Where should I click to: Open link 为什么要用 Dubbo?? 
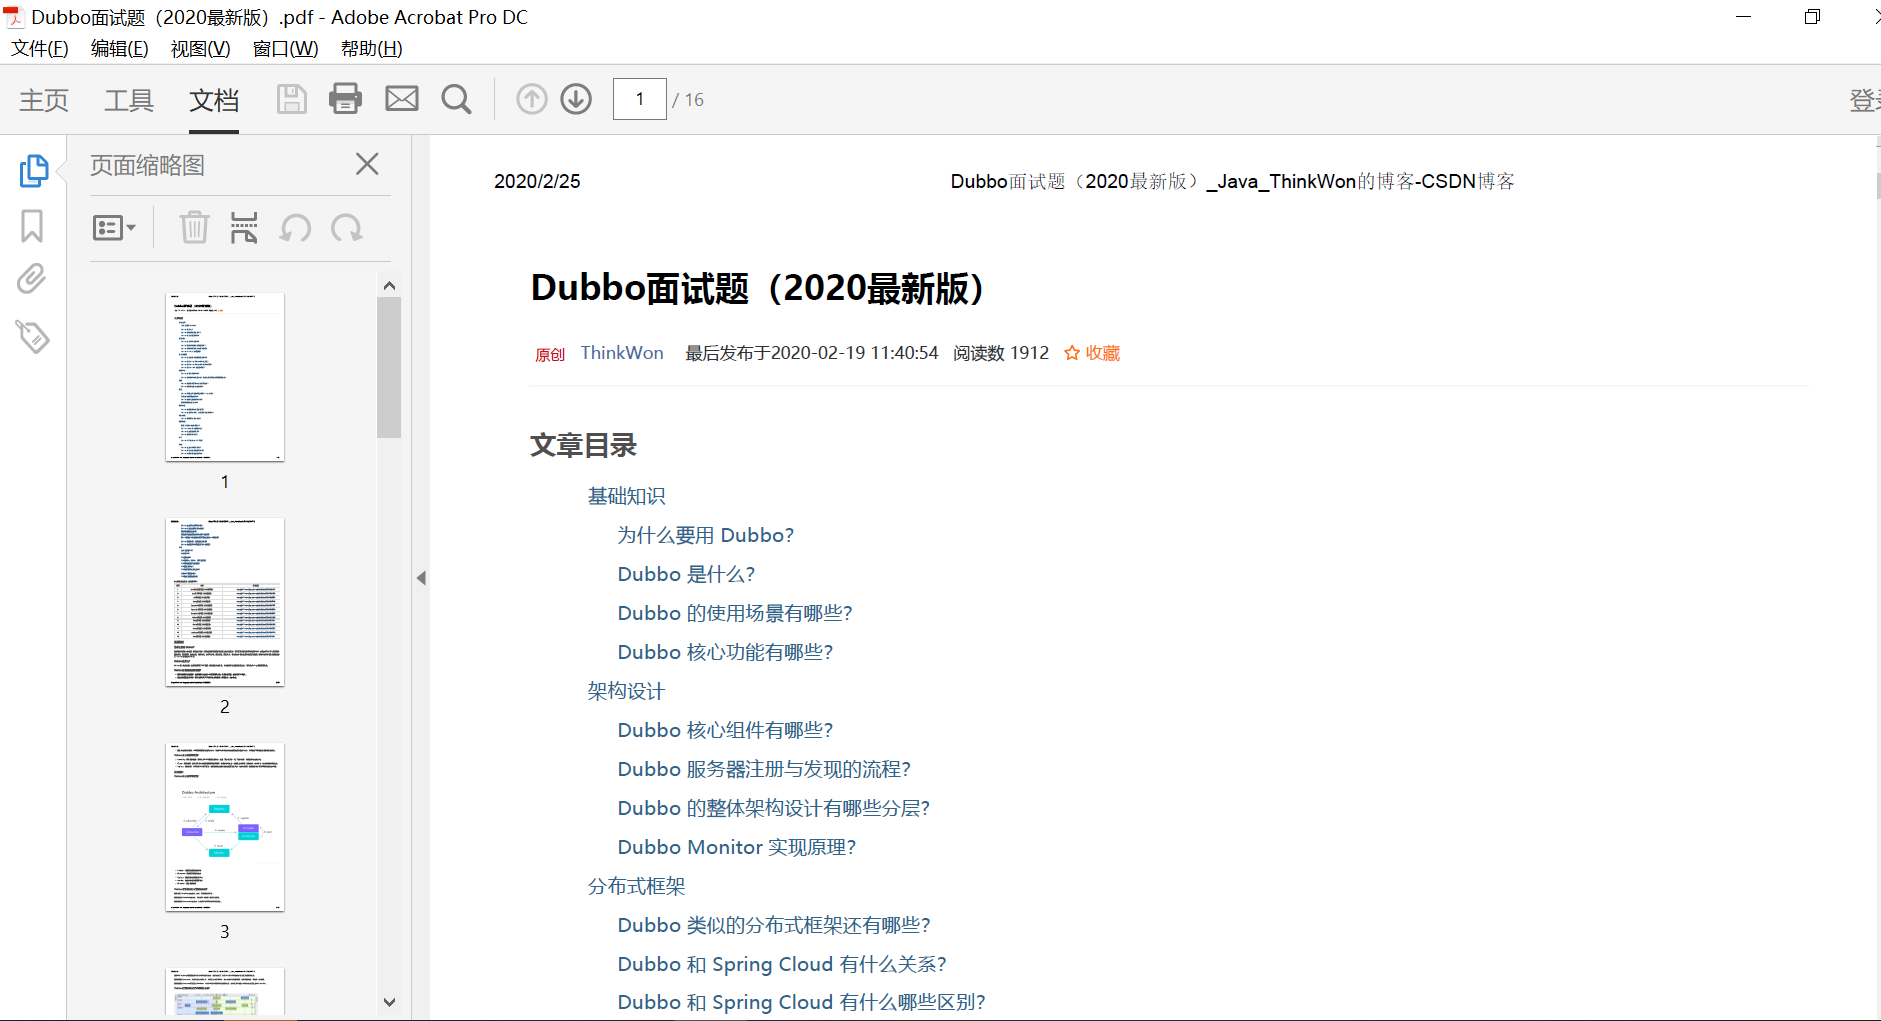point(705,535)
